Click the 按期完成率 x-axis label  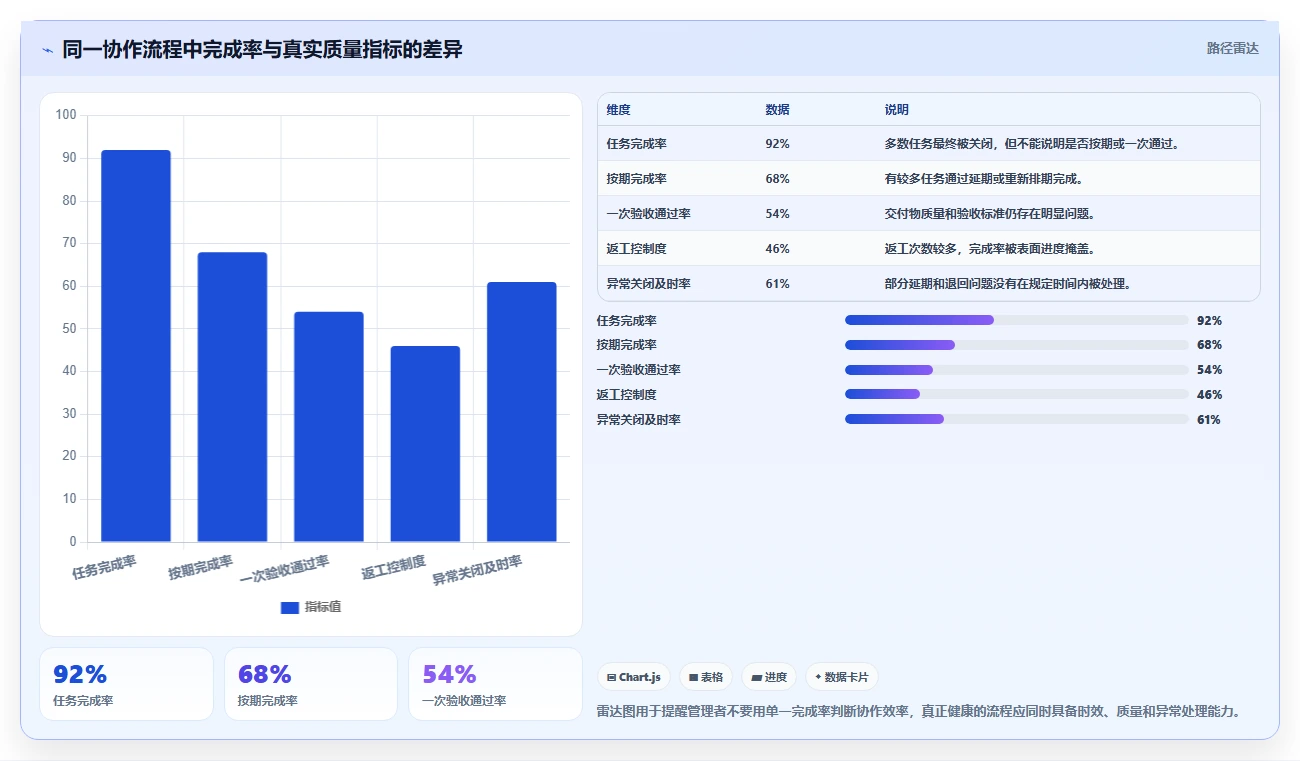pyautogui.click(x=200, y=567)
